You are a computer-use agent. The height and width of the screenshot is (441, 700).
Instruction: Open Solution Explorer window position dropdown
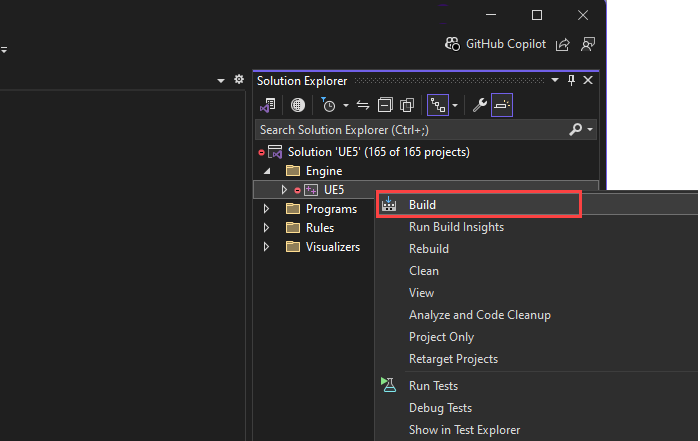[x=555, y=81]
